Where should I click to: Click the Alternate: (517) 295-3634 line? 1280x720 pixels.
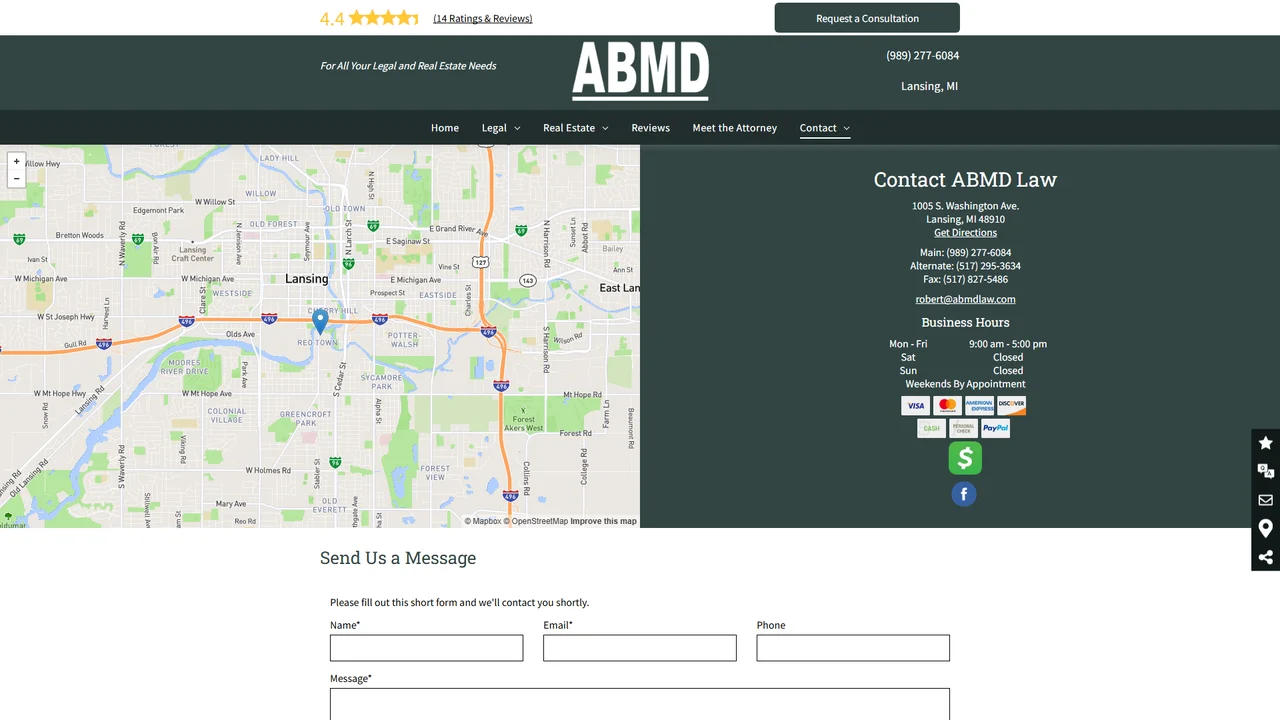(966, 266)
